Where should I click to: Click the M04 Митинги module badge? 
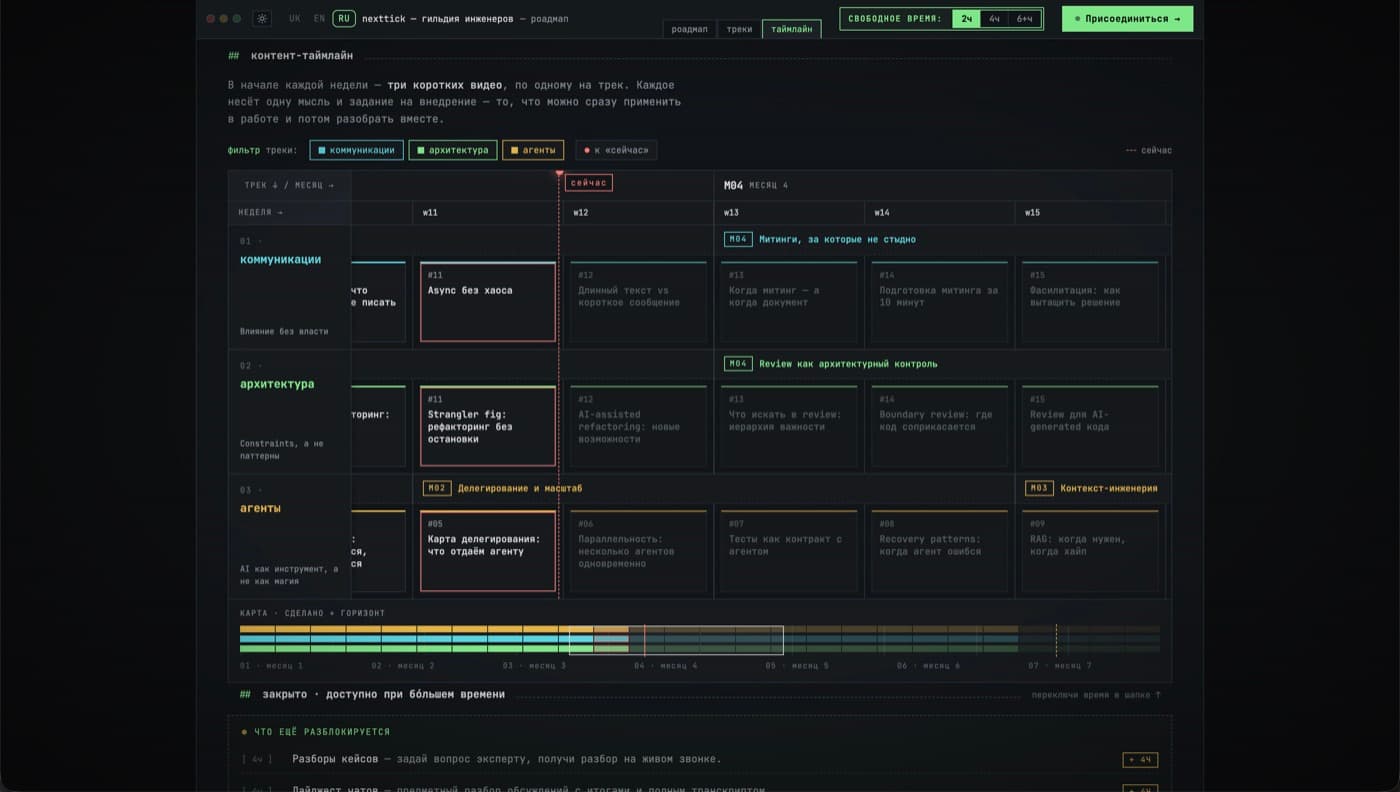coord(738,239)
